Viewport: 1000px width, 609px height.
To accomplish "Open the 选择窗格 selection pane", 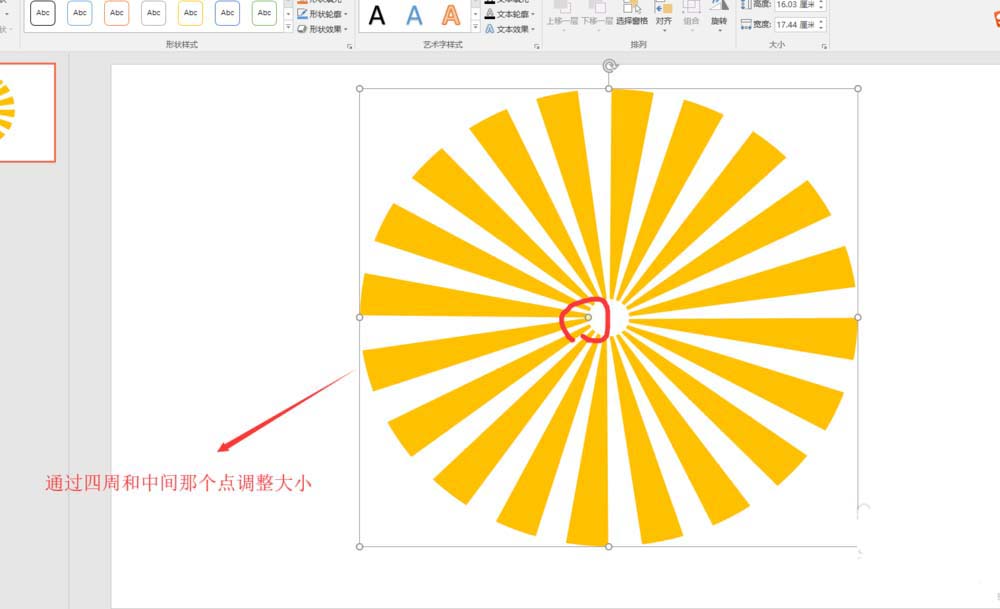I will point(632,14).
